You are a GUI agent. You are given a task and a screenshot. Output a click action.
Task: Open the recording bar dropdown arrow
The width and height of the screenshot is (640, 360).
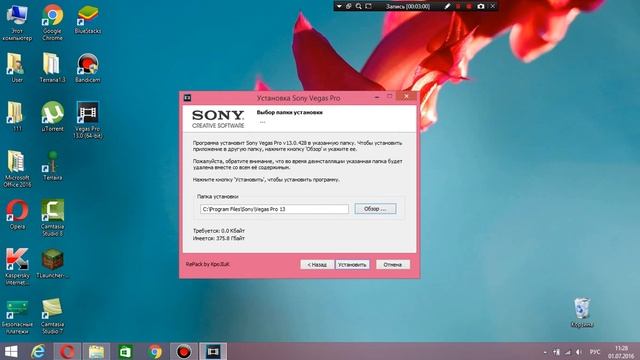[339, 6]
